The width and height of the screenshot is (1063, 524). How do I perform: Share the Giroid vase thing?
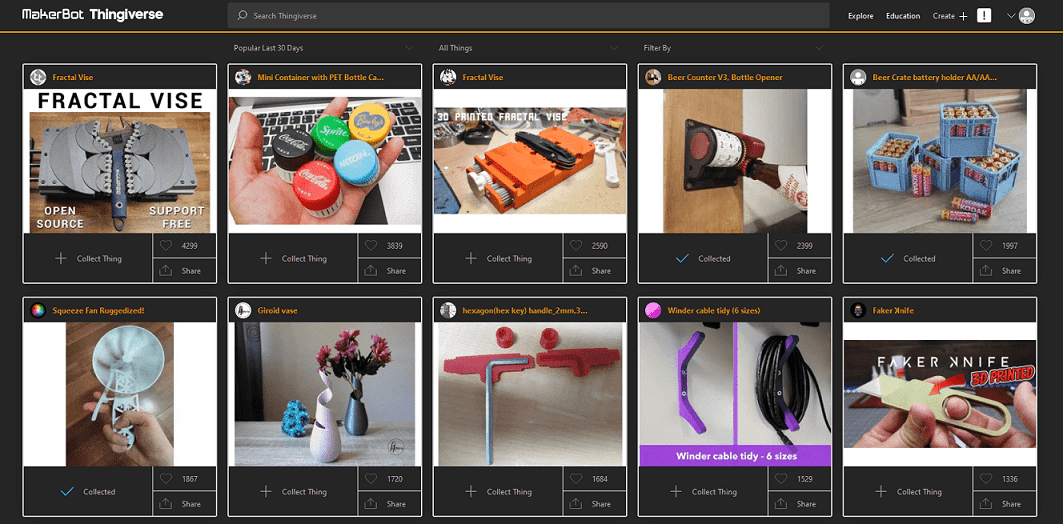coord(390,504)
